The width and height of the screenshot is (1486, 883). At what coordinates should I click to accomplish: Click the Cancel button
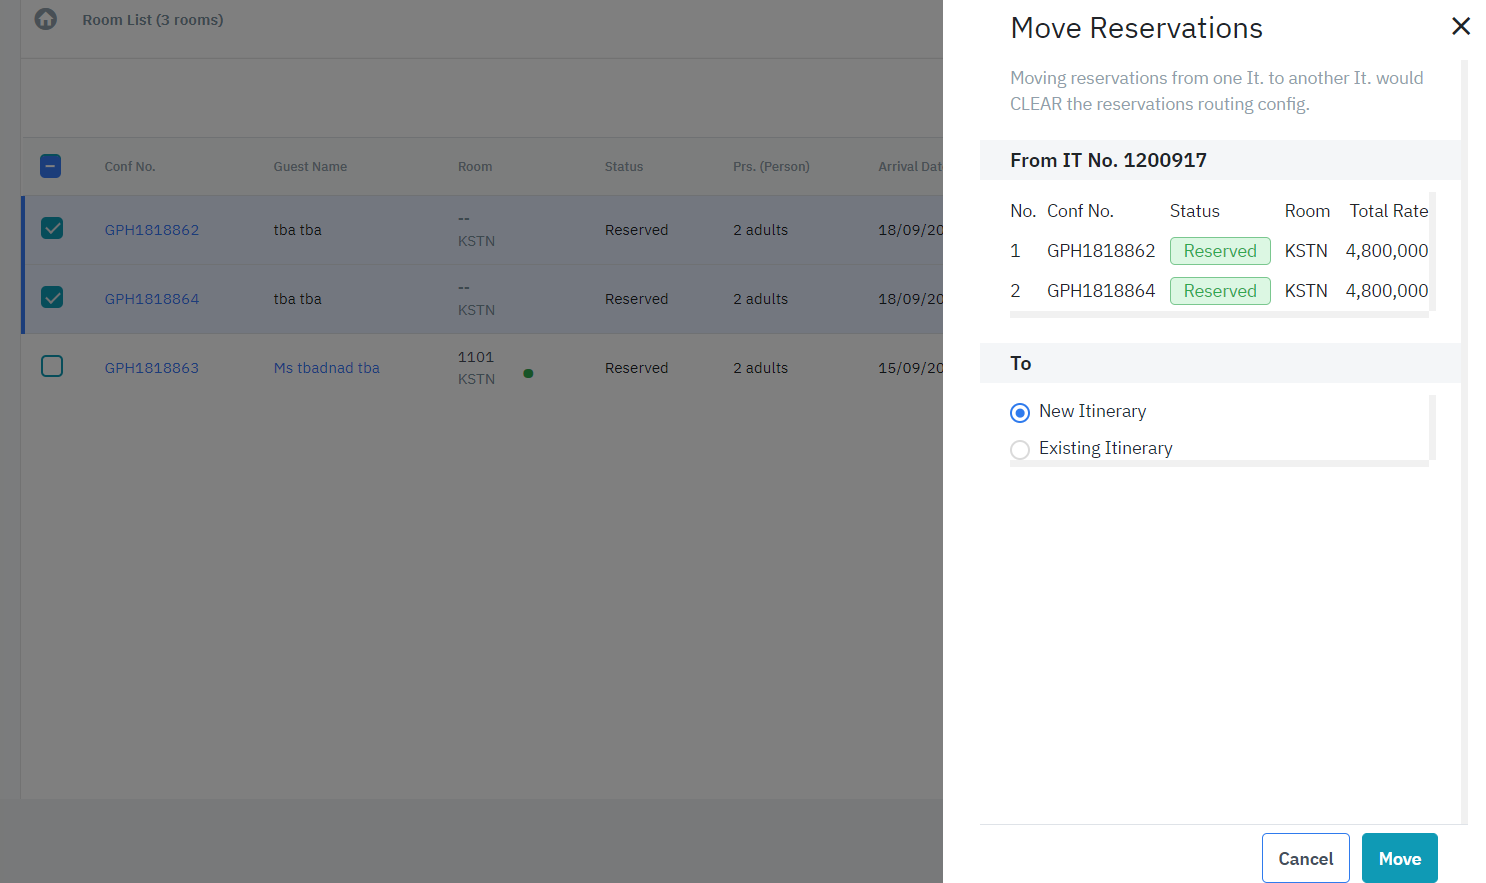coord(1305,858)
